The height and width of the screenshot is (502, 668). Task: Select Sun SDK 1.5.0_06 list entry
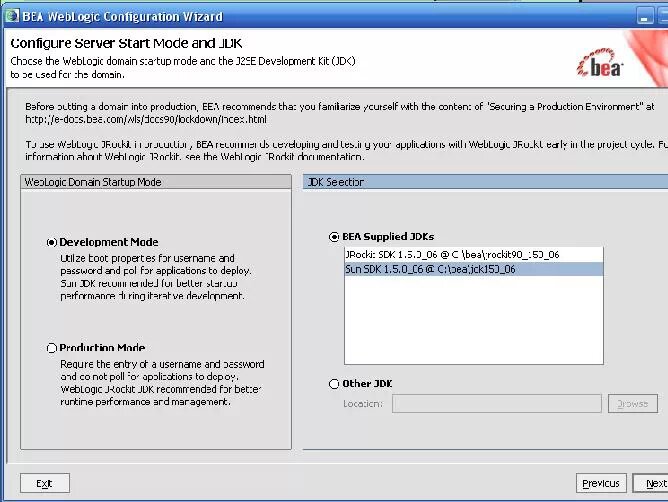[473, 269]
